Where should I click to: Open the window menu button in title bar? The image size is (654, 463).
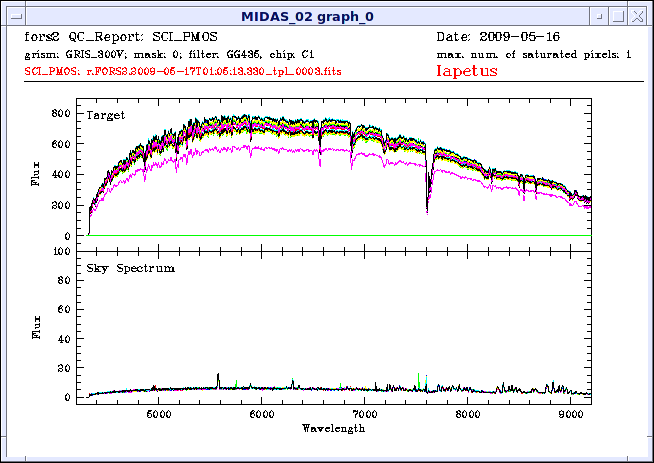click(x=12, y=17)
